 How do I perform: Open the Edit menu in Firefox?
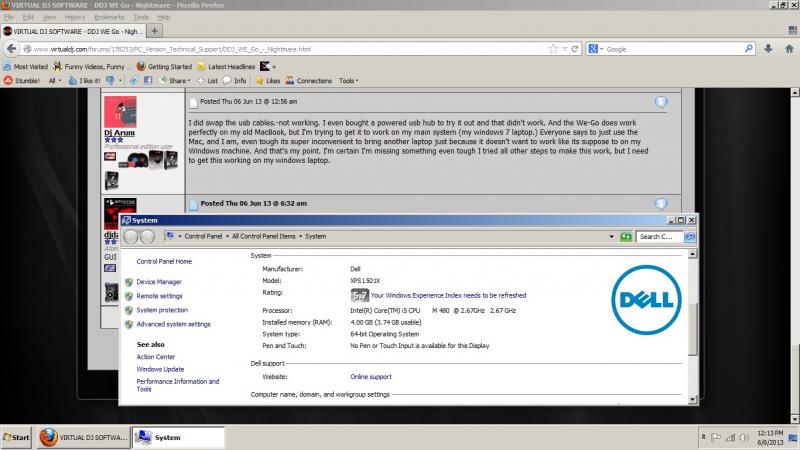[28, 17]
